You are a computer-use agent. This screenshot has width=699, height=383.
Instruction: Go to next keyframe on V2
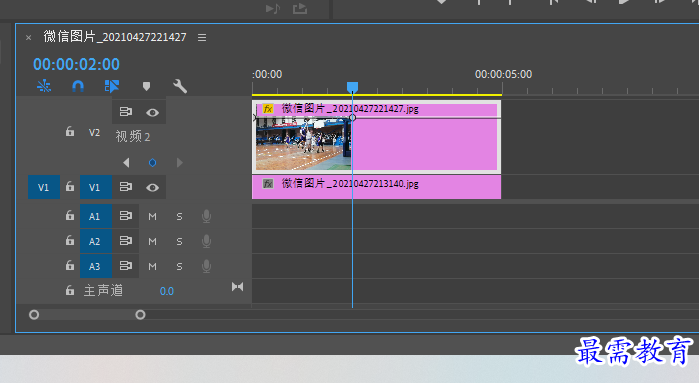[x=180, y=163]
